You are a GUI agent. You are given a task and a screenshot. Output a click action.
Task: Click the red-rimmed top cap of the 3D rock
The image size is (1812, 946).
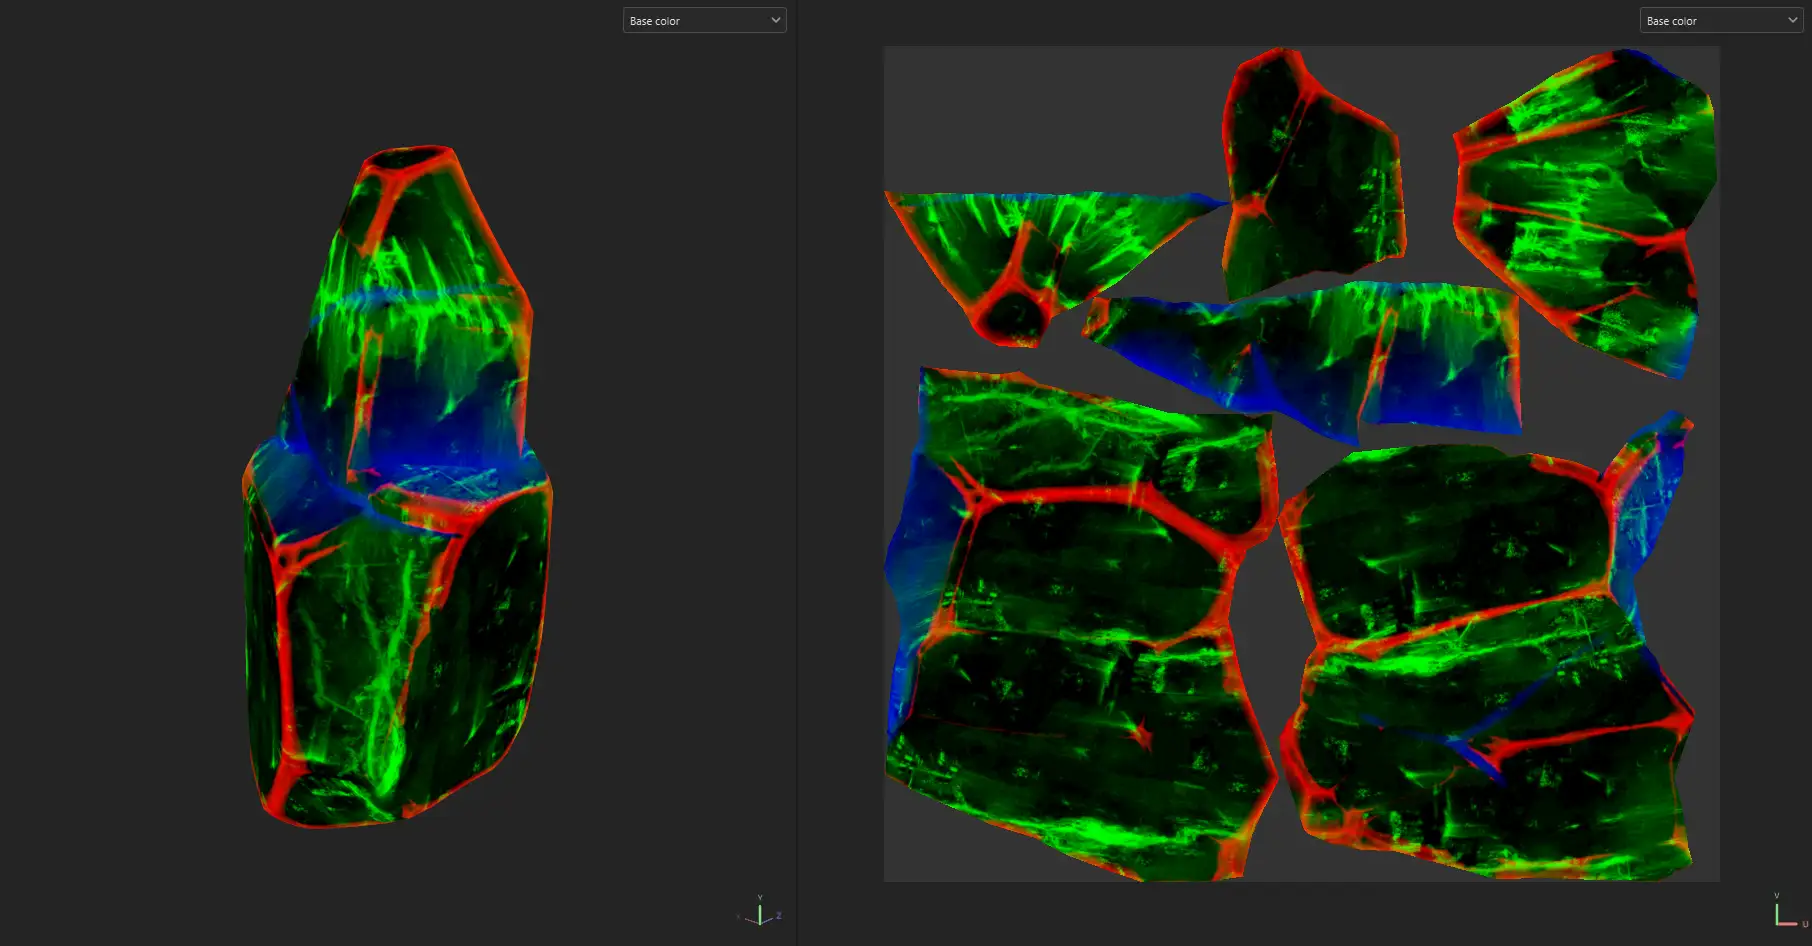point(410,160)
